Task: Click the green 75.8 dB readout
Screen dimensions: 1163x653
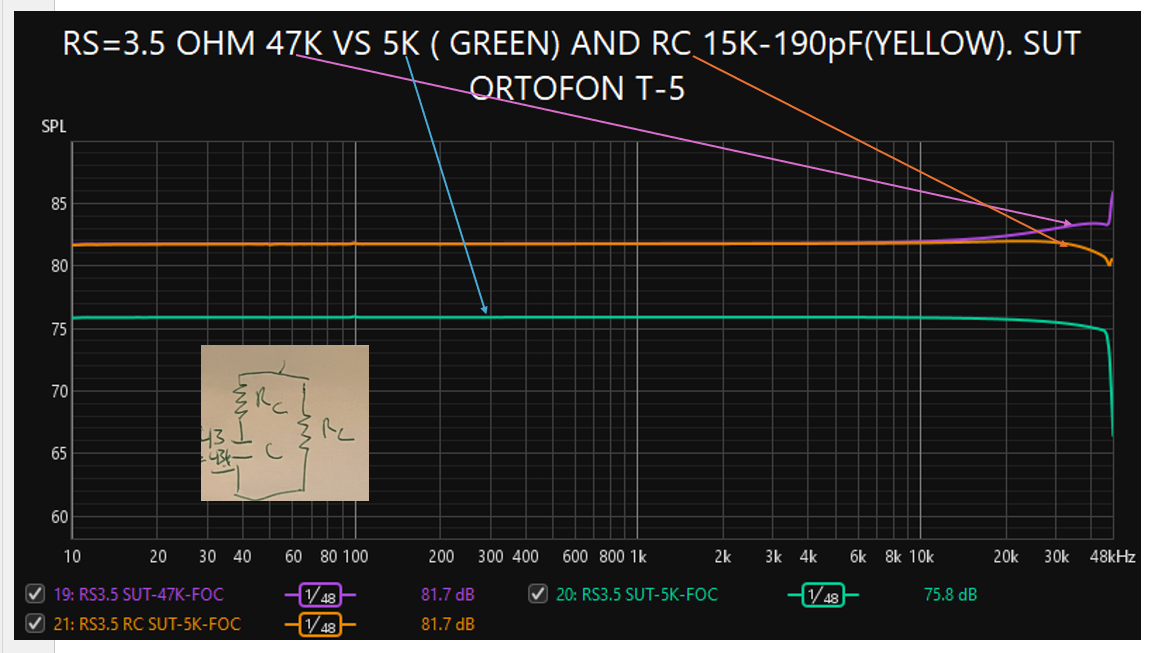Action: click(950, 594)
